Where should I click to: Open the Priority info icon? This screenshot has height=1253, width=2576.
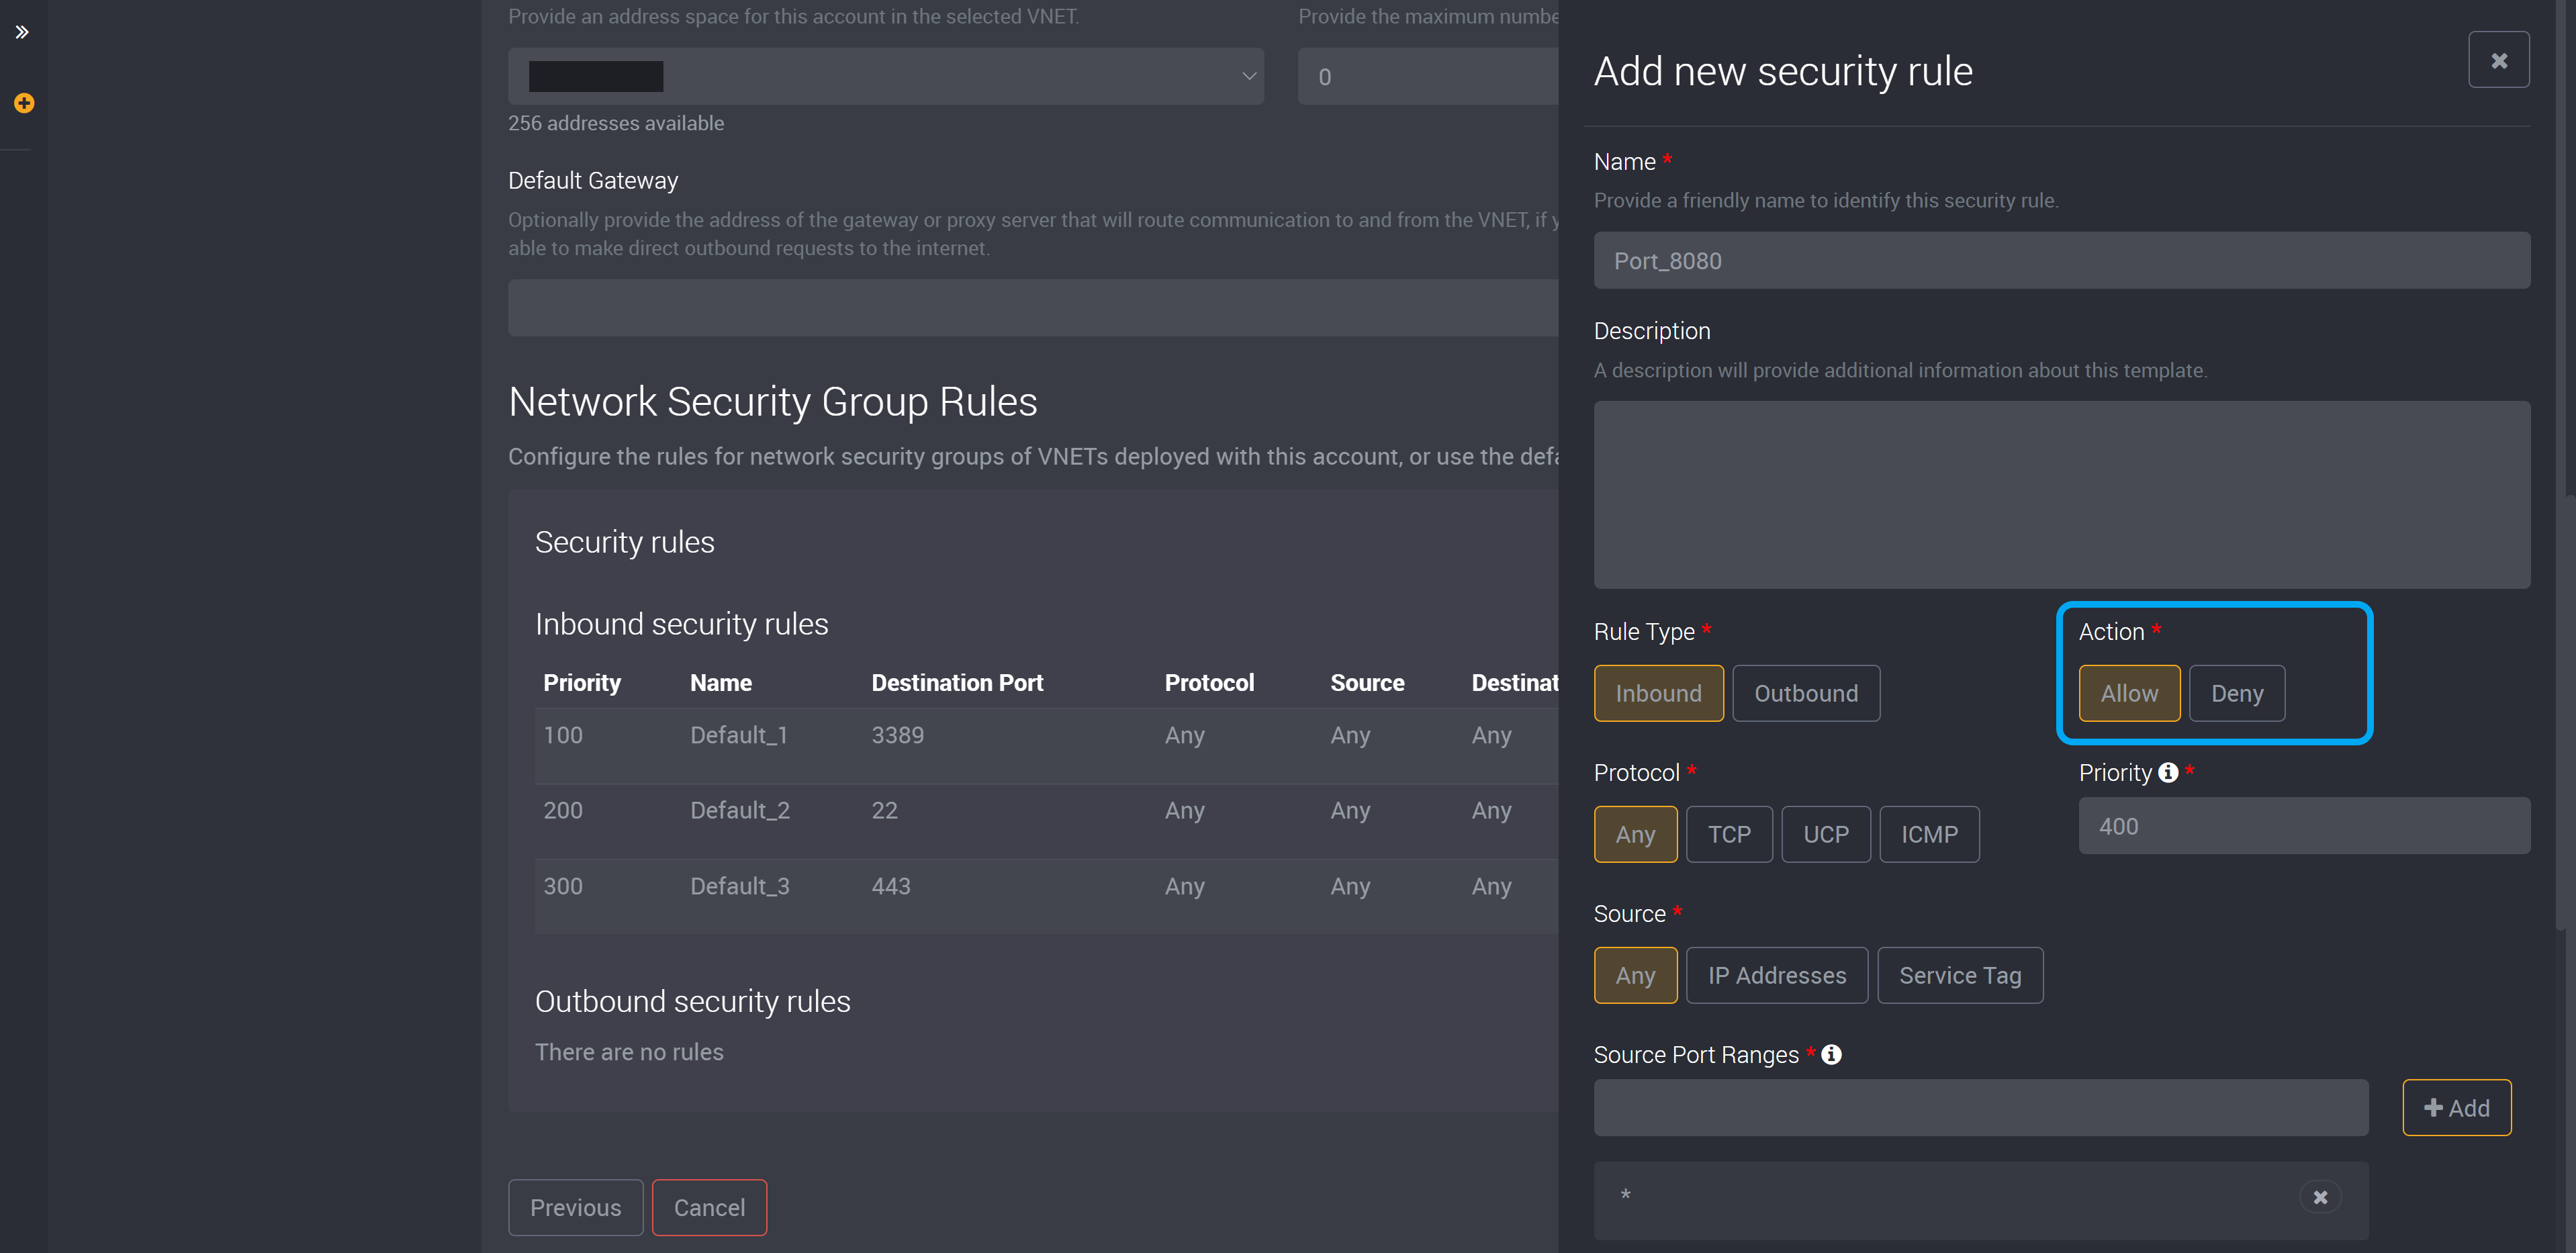pyautogui.click(x=2168, y=772)
